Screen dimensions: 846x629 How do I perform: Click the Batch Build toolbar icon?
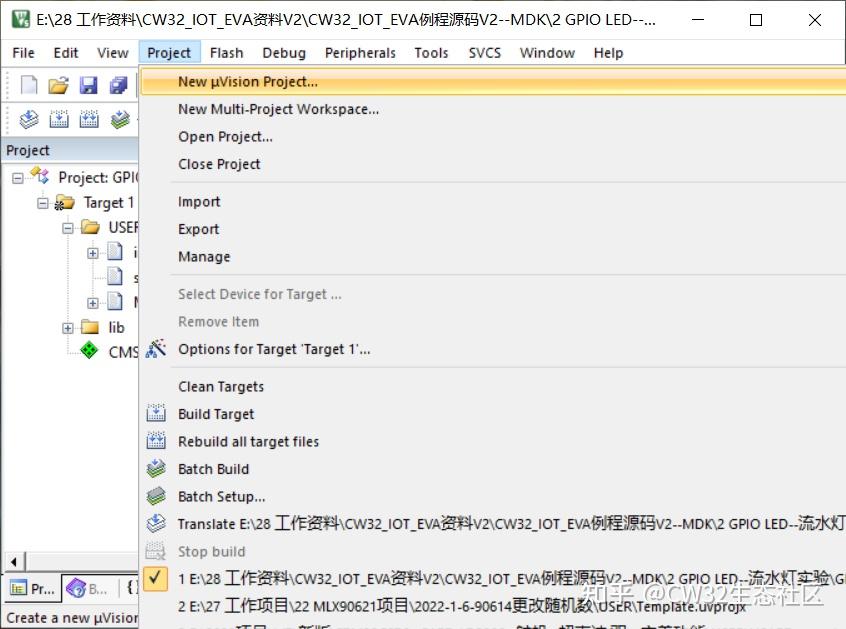120,119
